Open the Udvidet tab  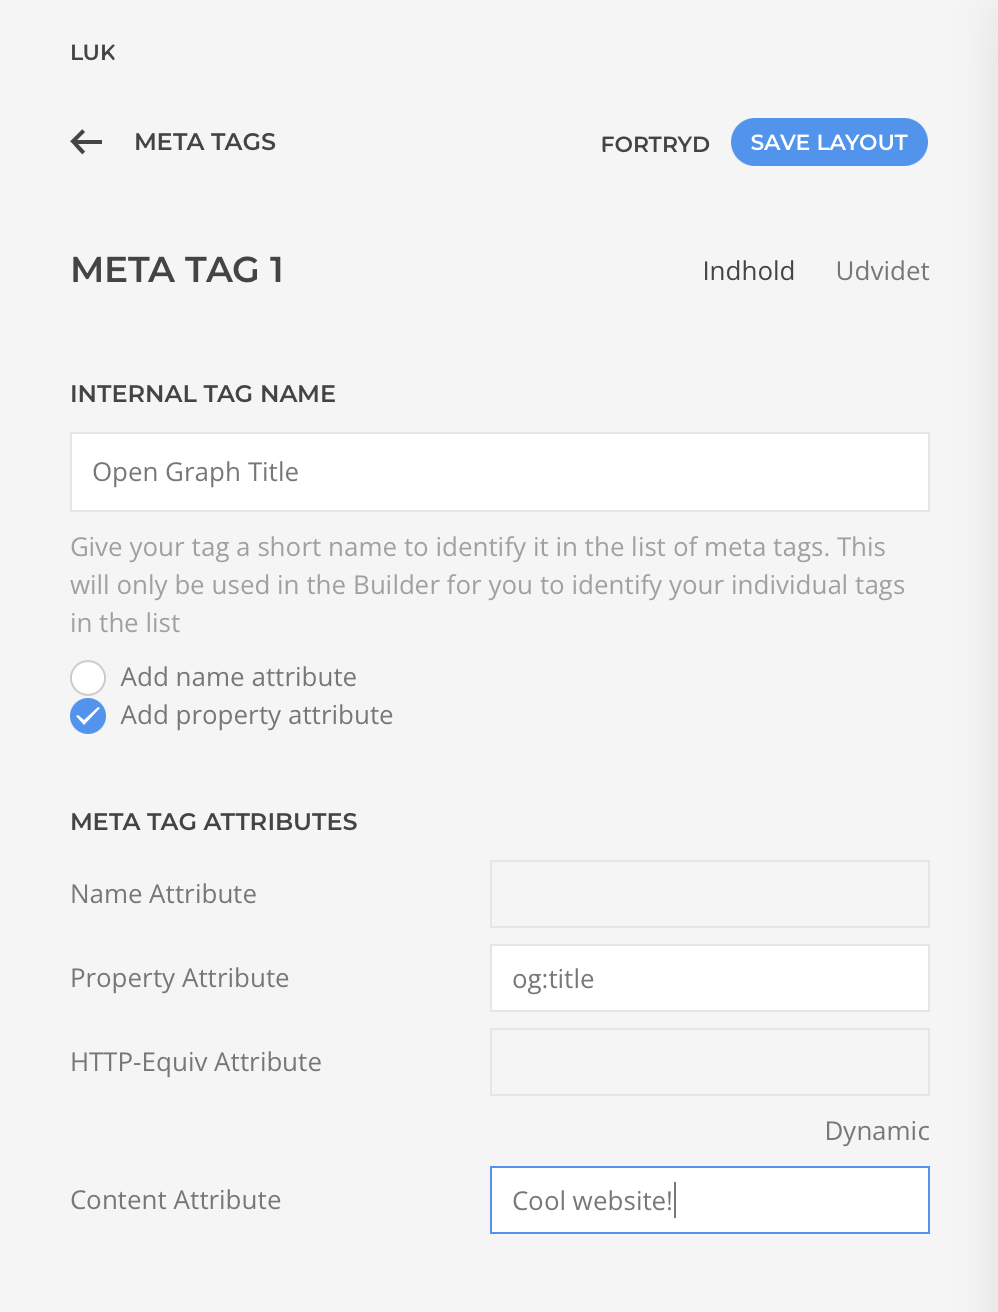pos(882,271)
